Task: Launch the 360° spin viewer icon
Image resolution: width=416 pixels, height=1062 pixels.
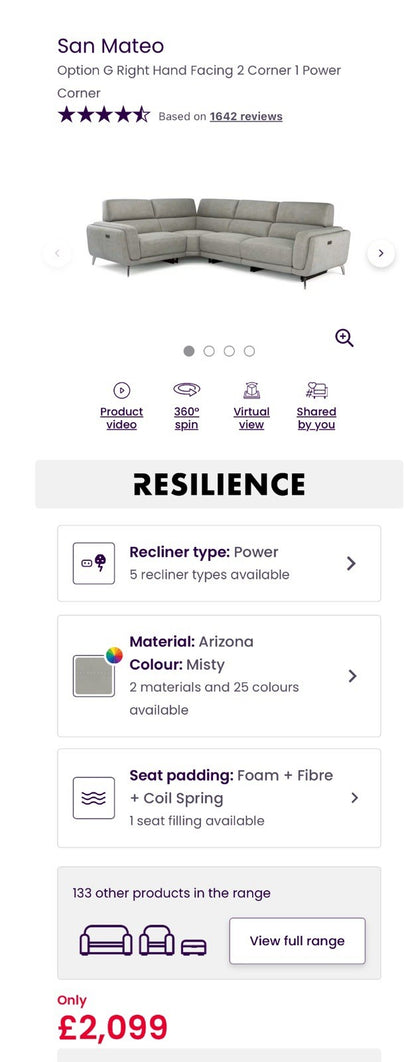Action: 186,389
